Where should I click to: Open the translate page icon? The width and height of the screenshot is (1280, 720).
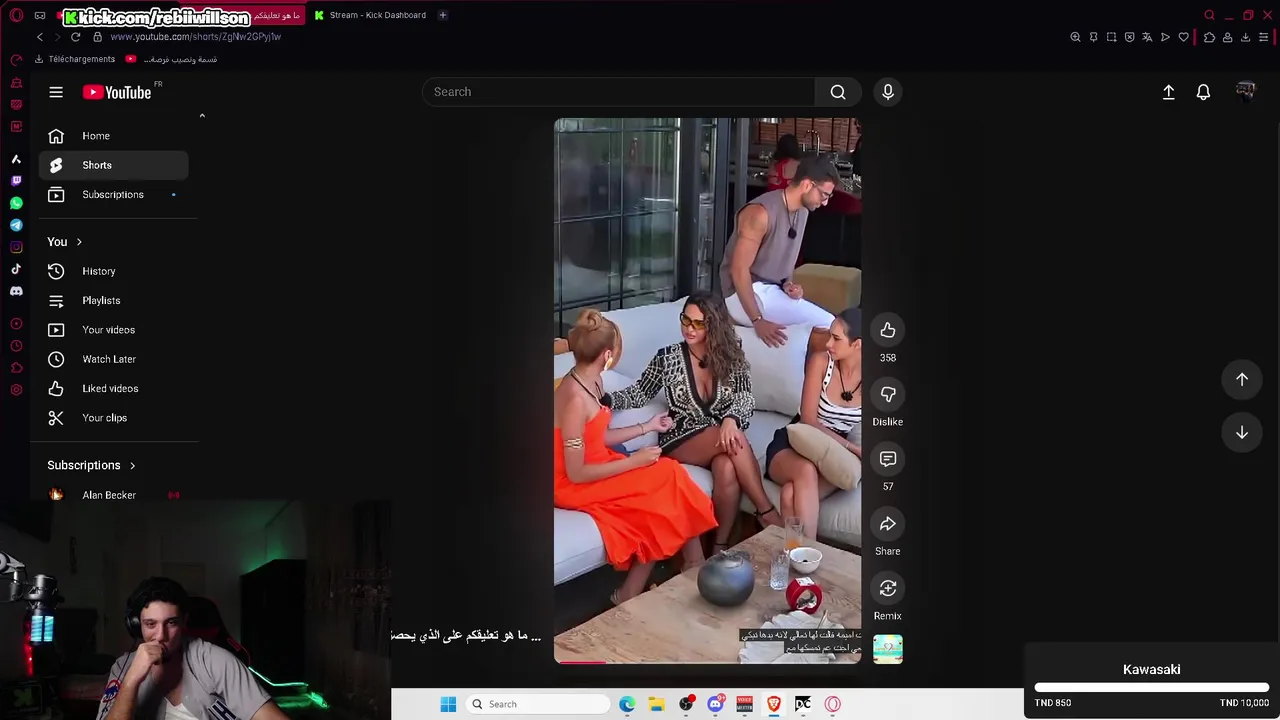pyautogui.click(x=1147, y=37)
